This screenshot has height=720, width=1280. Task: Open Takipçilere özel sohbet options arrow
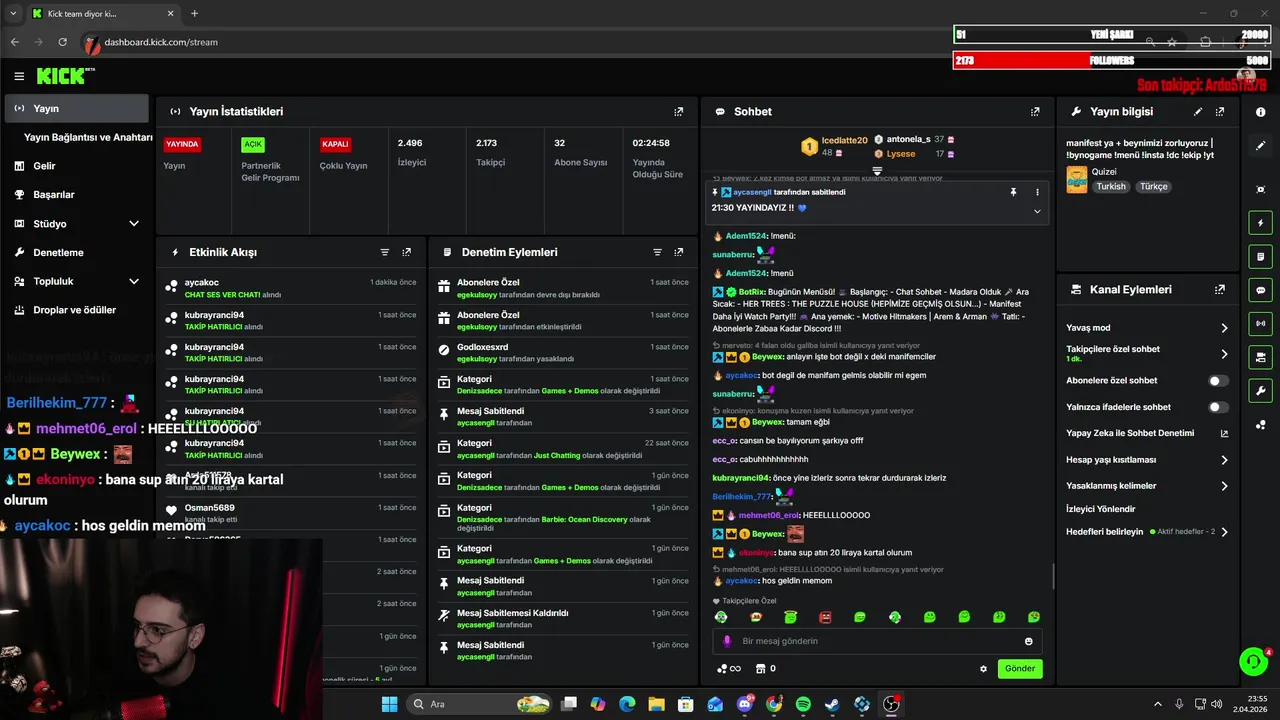1224,354
